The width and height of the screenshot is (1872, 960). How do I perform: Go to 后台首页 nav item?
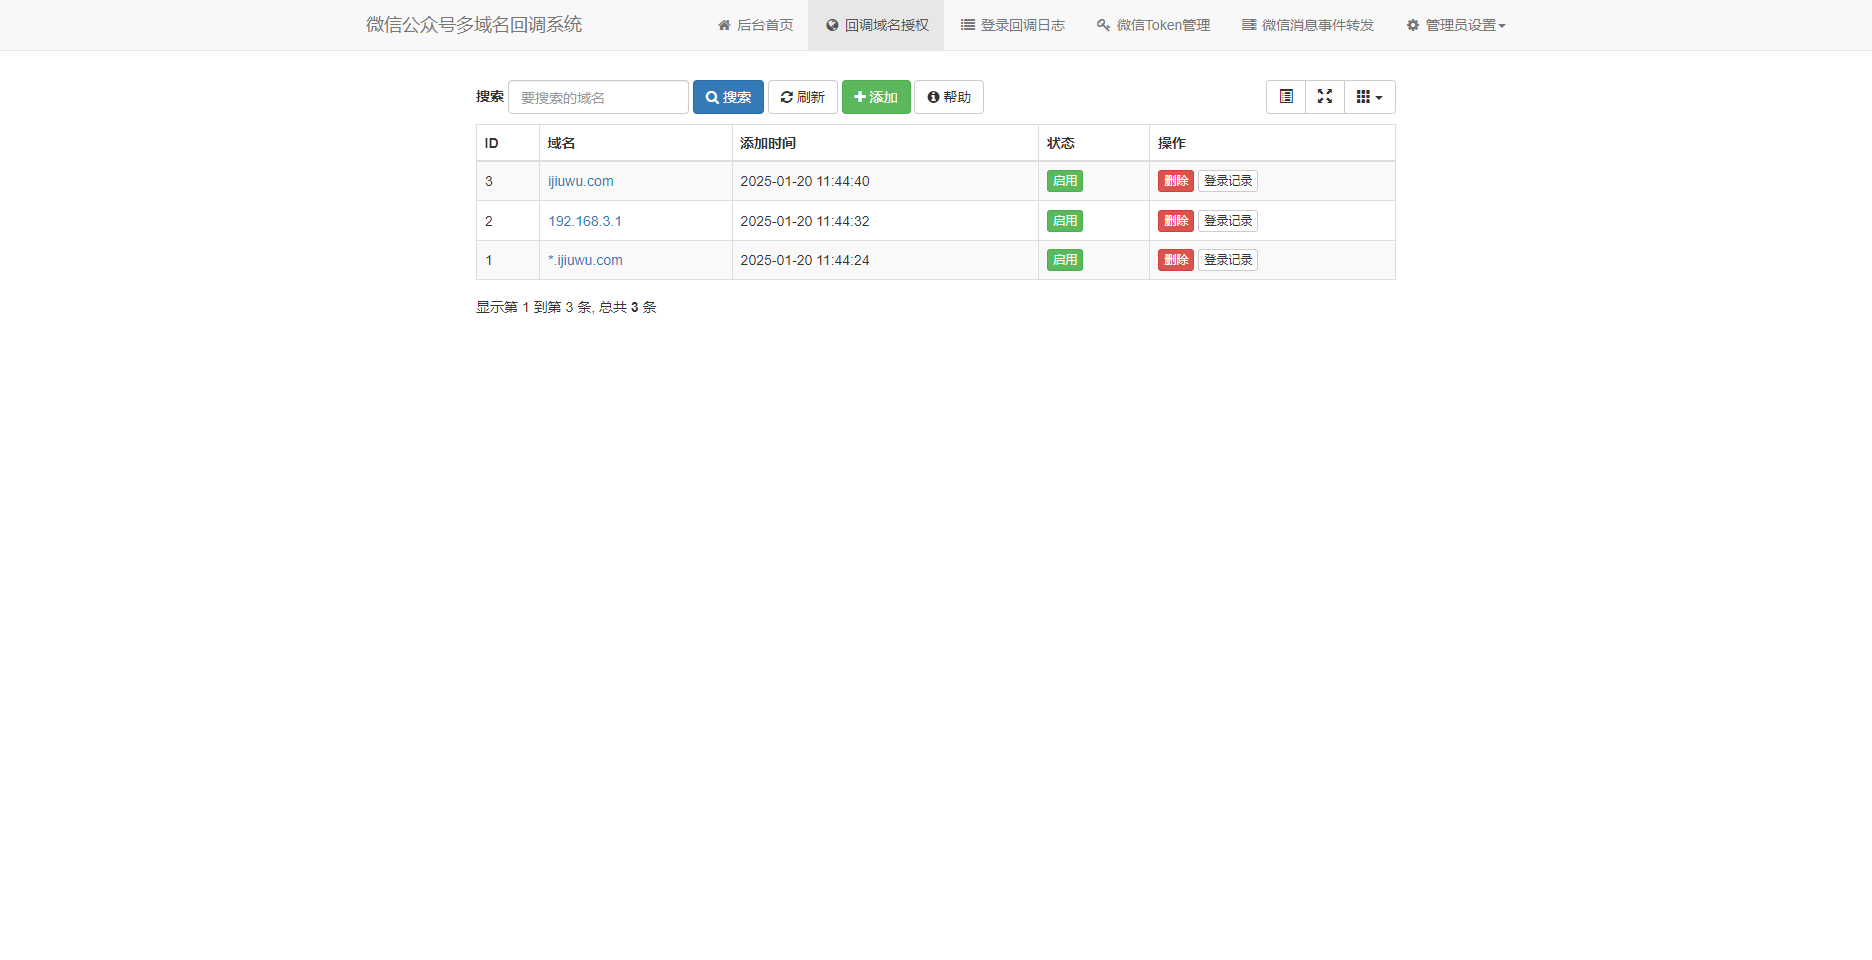755,25
